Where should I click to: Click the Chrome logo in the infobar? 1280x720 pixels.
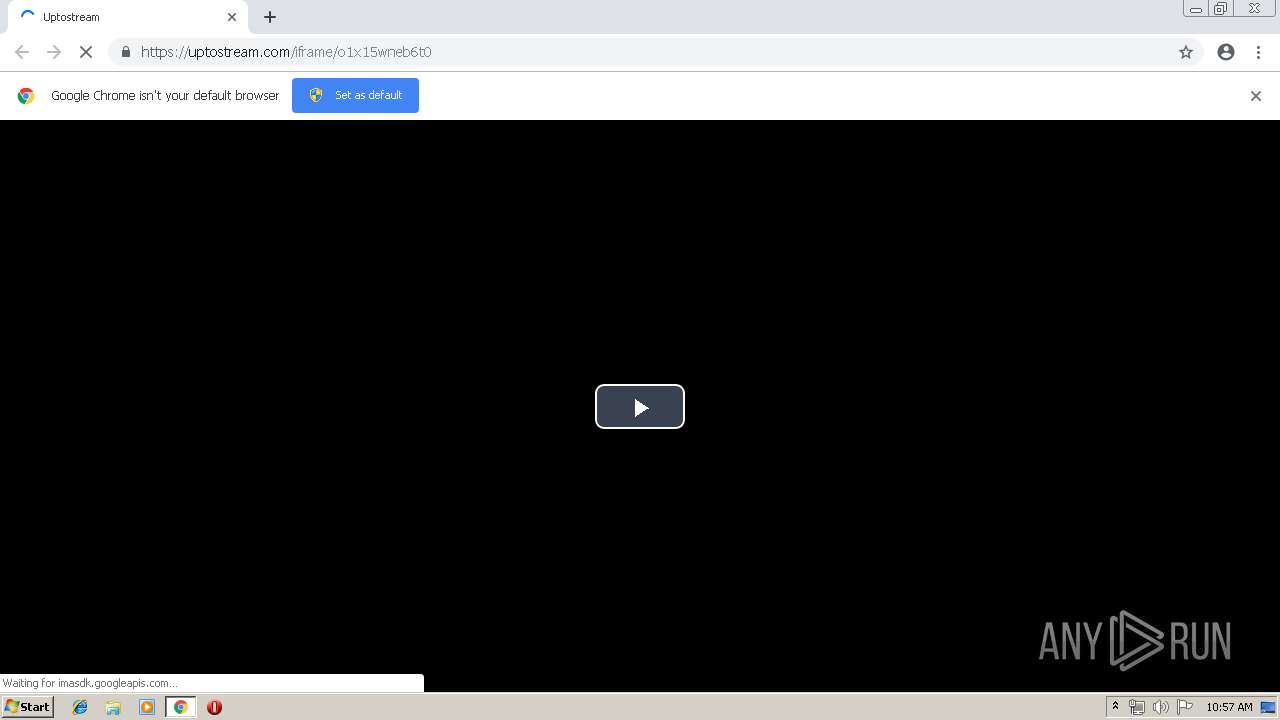[x=26, y=96]
